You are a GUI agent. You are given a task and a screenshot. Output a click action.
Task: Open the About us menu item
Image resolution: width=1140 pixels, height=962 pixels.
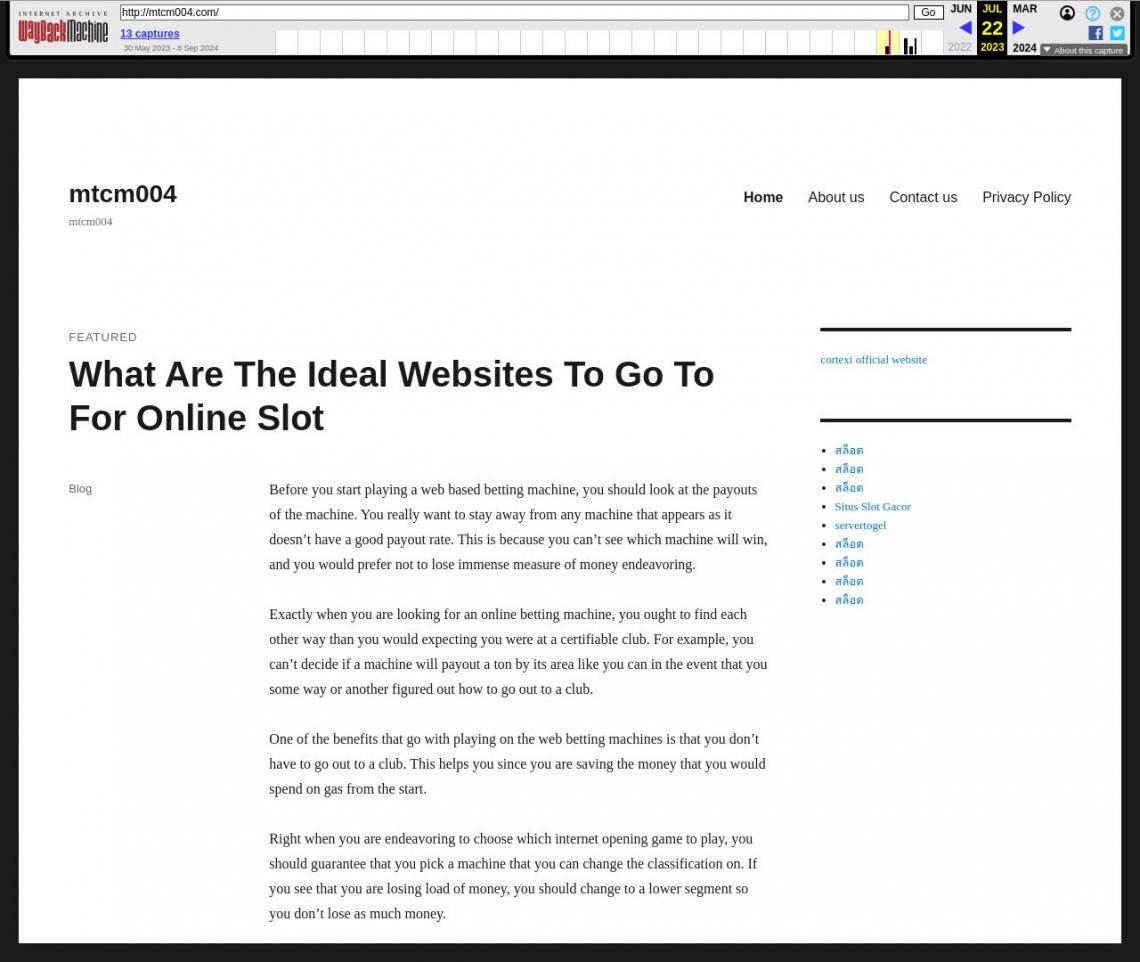[x=835, y=197]
